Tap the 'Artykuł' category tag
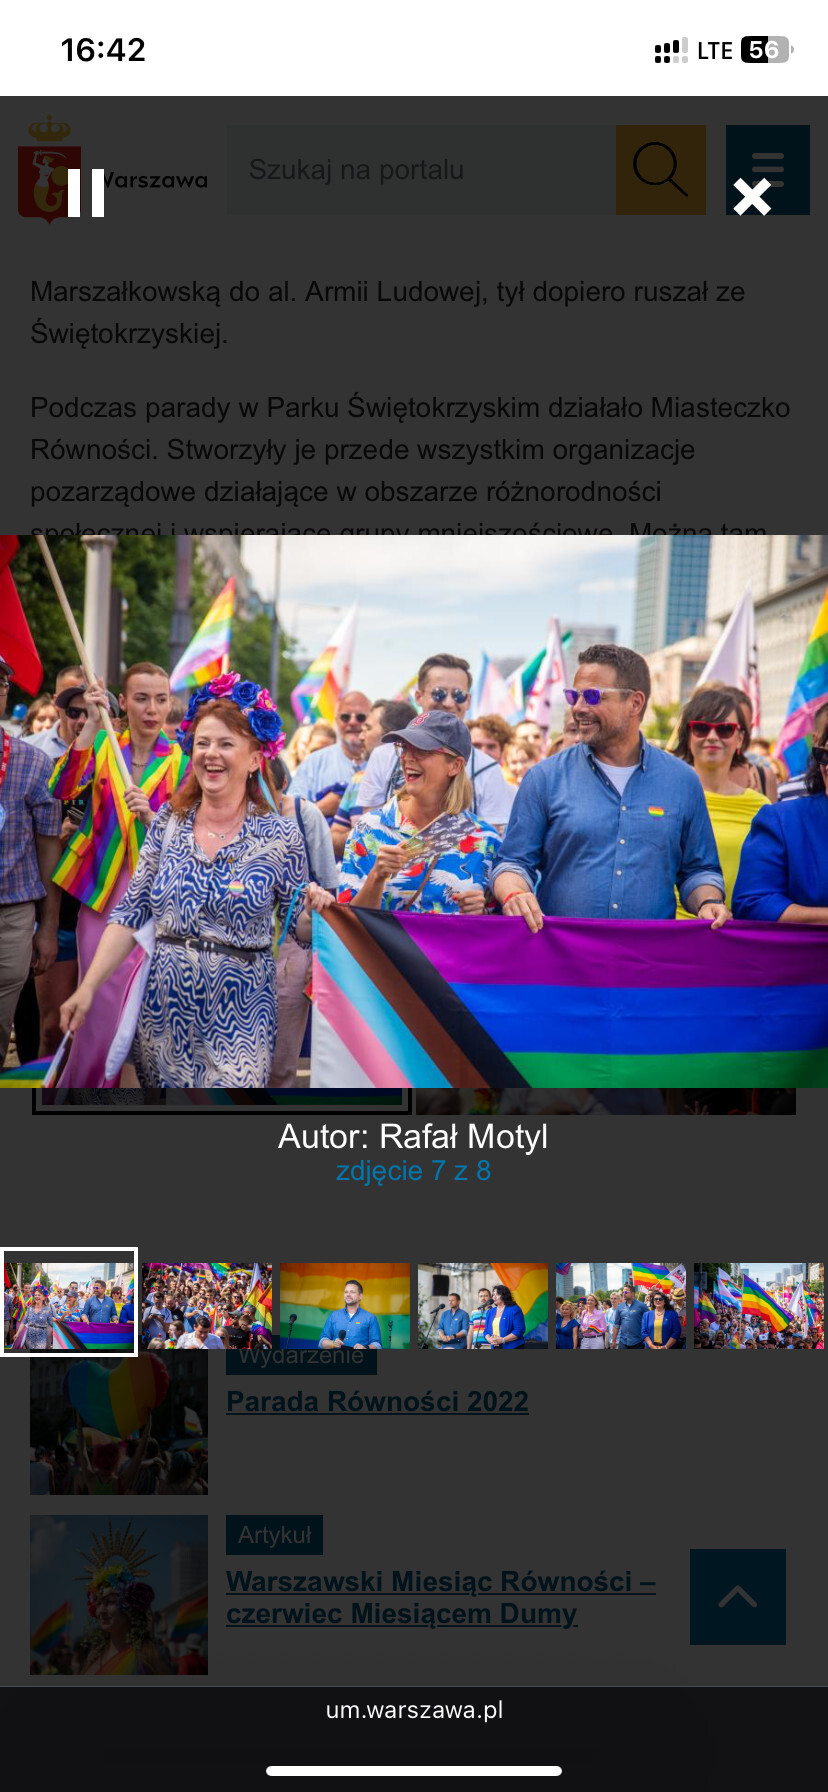This screenshot has width=828, height=1792. [274, 1535]
